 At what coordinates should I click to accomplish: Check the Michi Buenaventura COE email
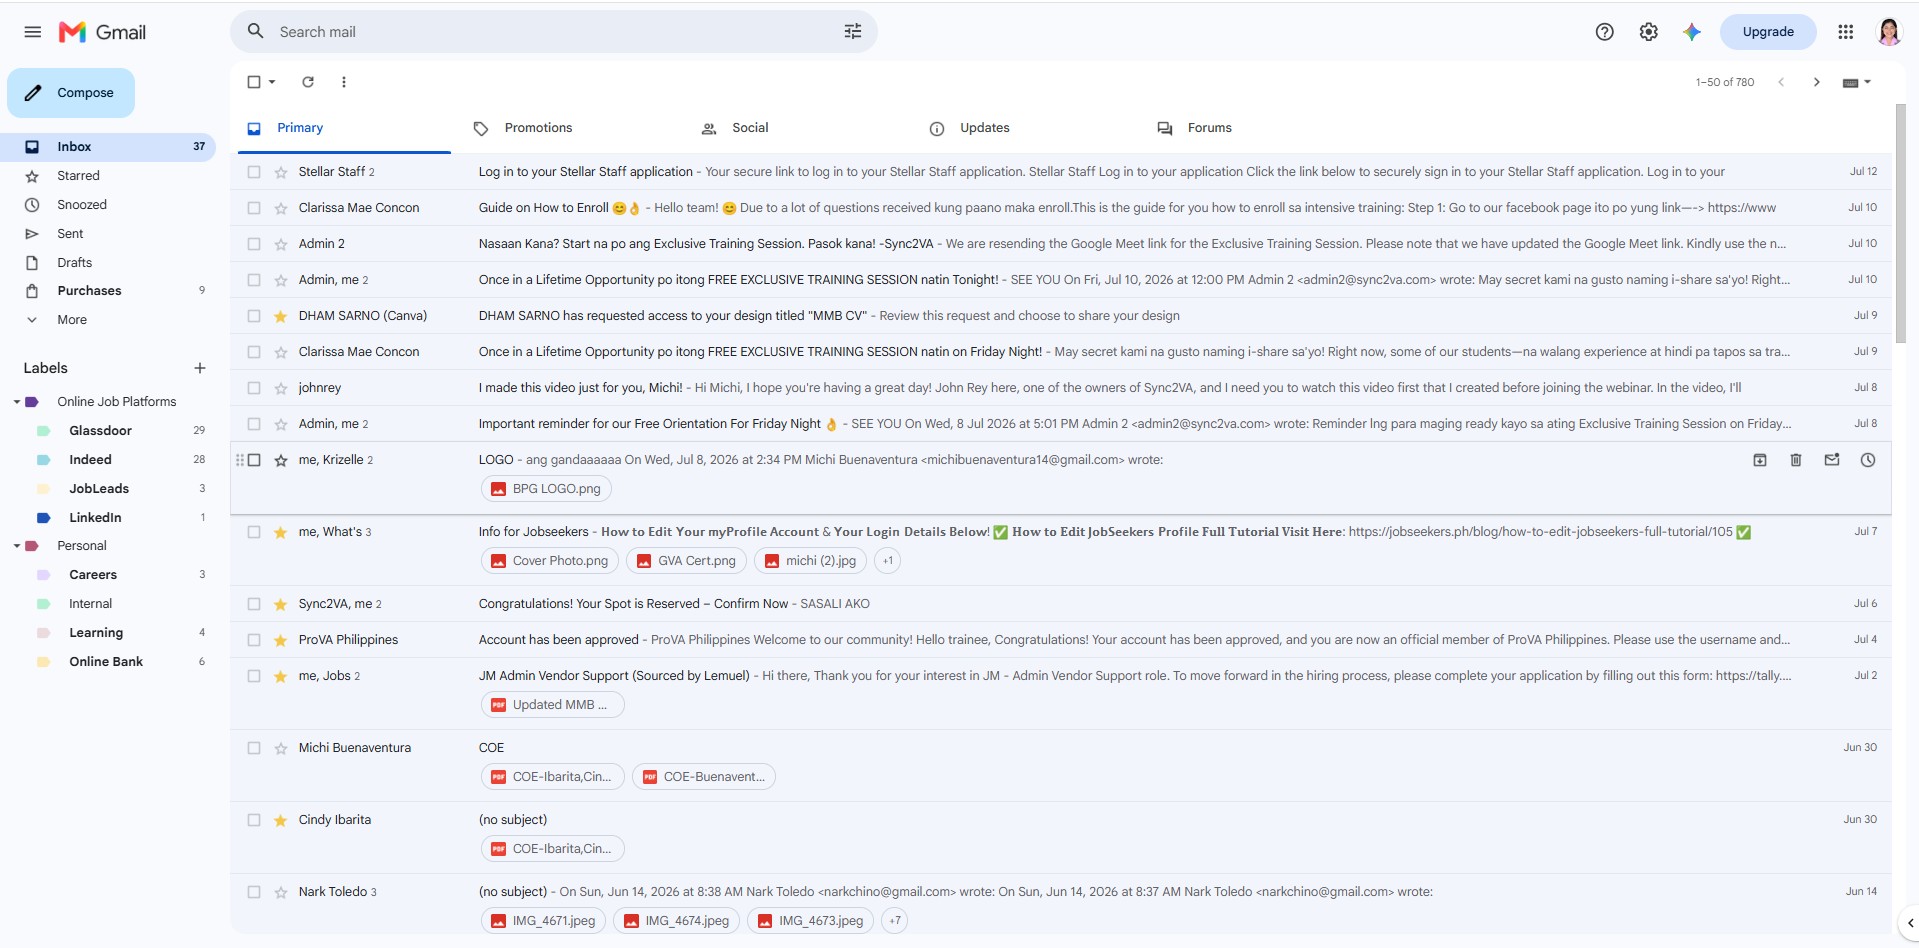(x=254, y=748)
